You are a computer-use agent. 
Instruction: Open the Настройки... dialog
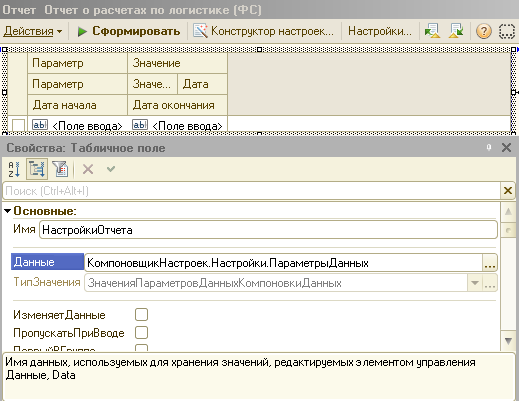[380, 31]
